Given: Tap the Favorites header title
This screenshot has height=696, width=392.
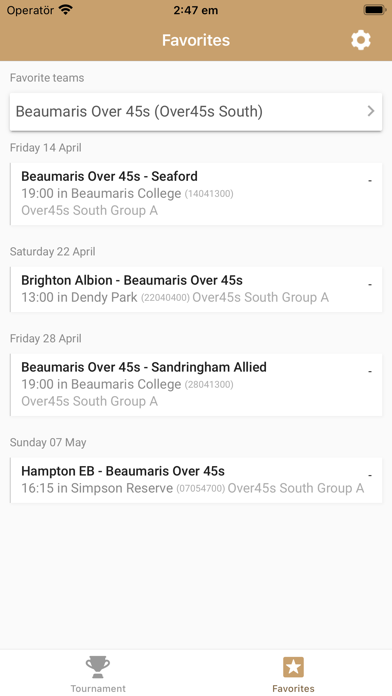Looking at the screenshot, I should coord(196,40).
